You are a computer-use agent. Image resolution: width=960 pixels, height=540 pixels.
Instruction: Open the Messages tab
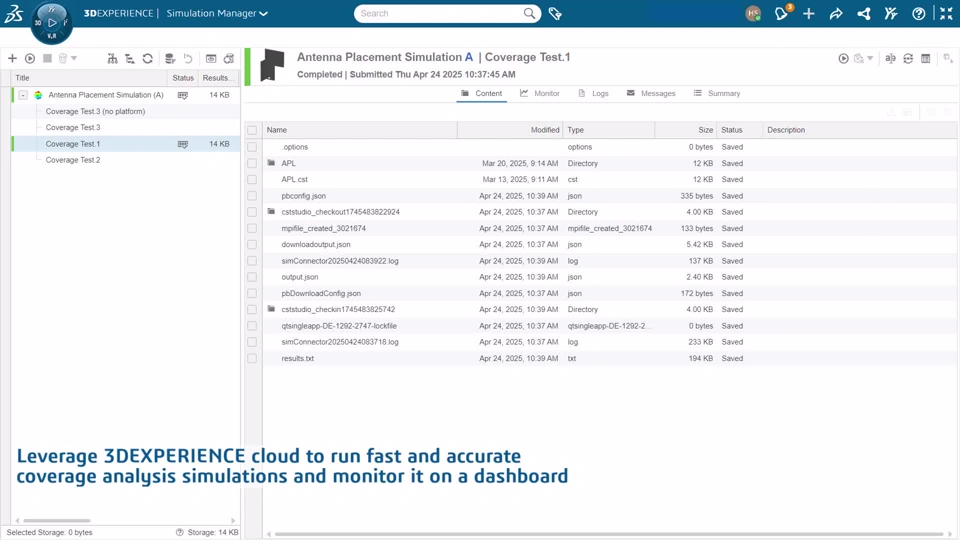point(651,93)
